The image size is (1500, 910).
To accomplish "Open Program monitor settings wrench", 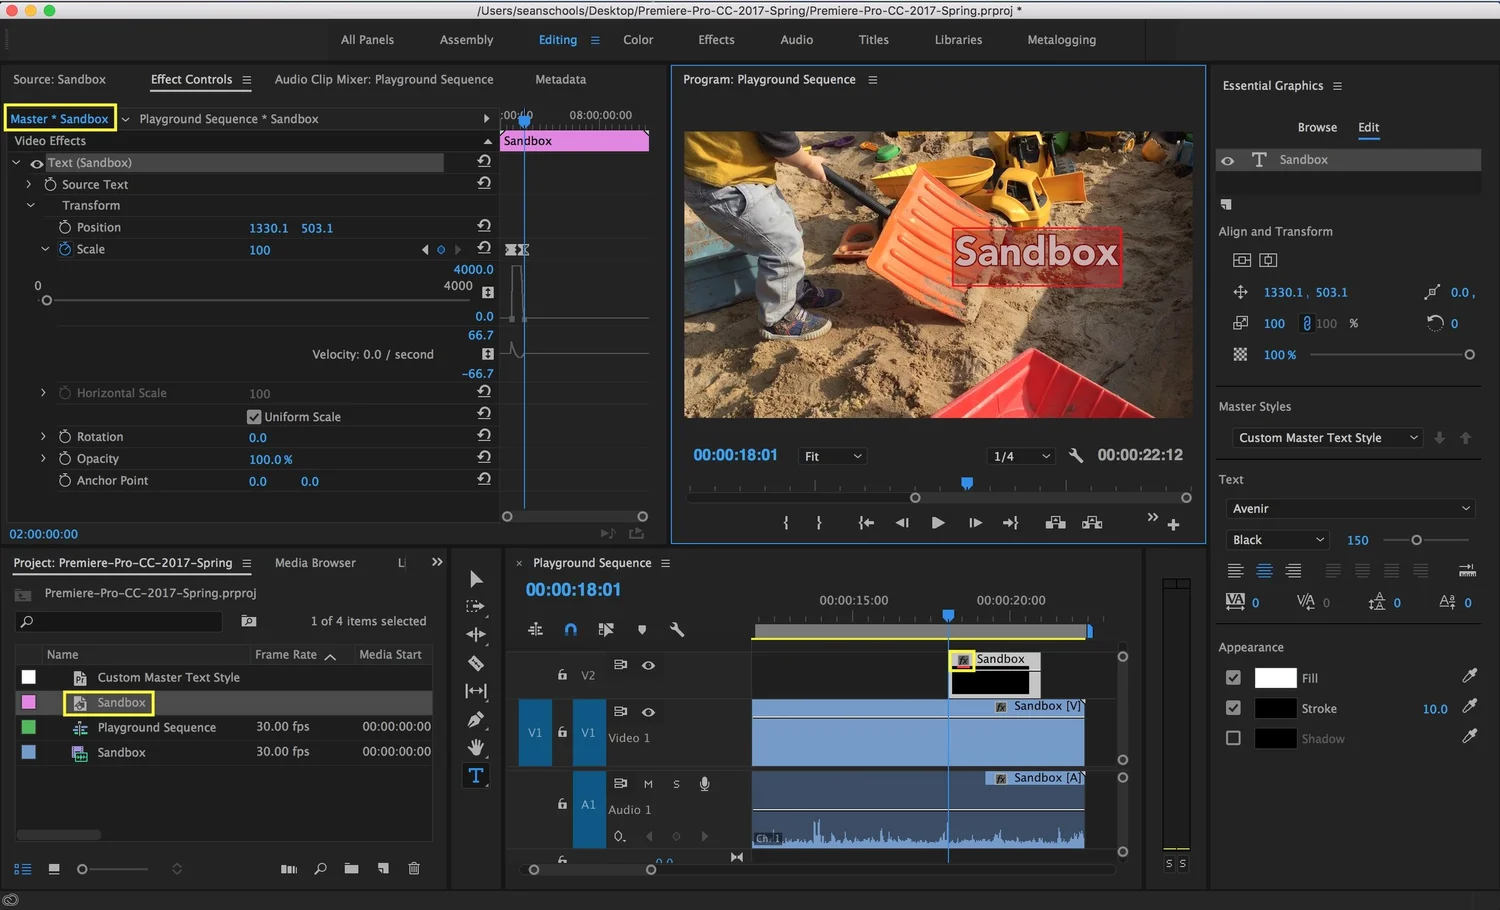I will [1076, 456].
